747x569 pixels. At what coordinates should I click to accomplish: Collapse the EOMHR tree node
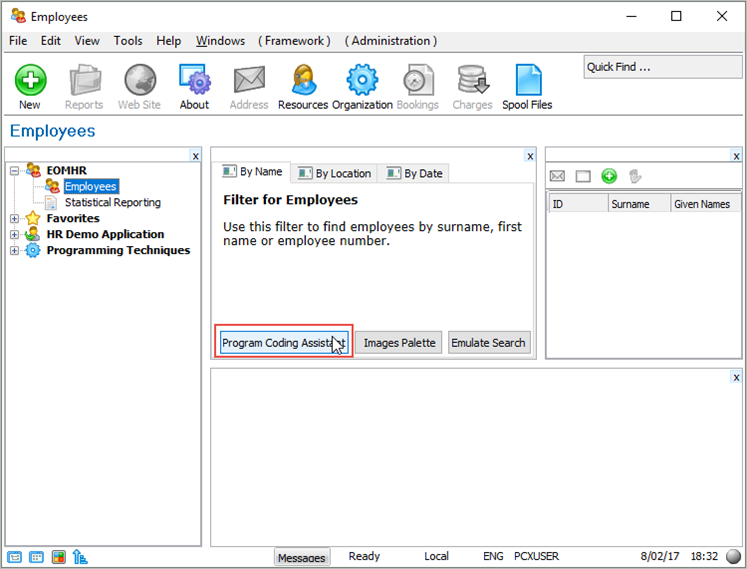click(x=14, y=171)
